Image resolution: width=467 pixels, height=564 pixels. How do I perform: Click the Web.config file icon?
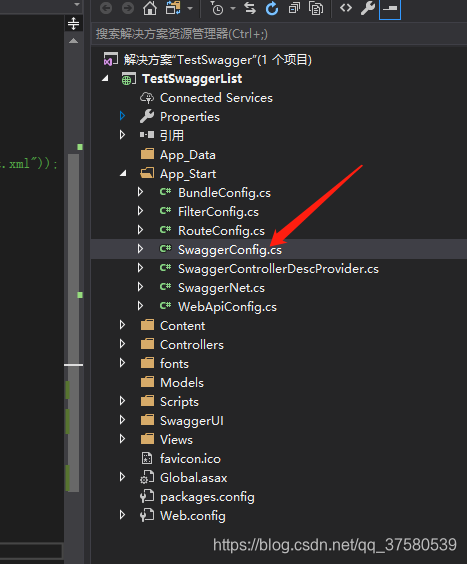147,515
